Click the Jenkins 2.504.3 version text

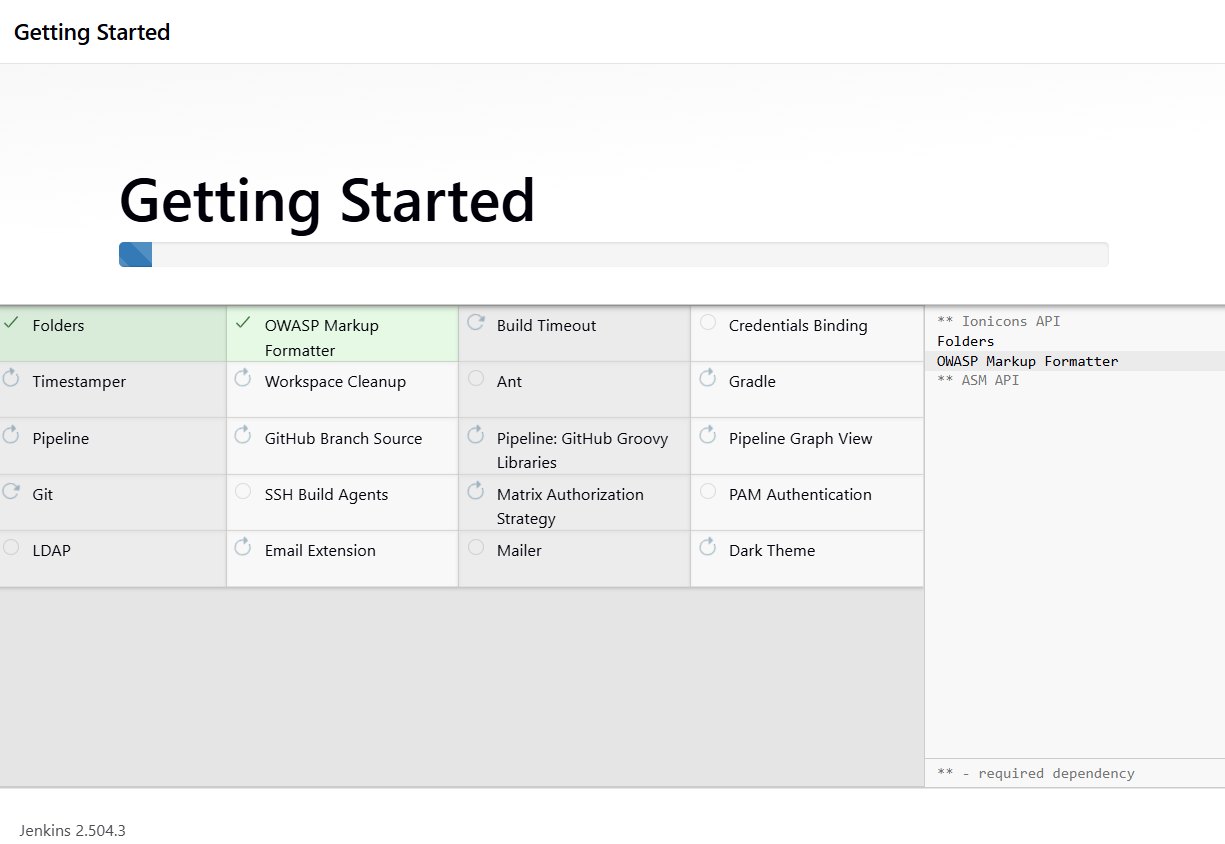pos(72,830)
